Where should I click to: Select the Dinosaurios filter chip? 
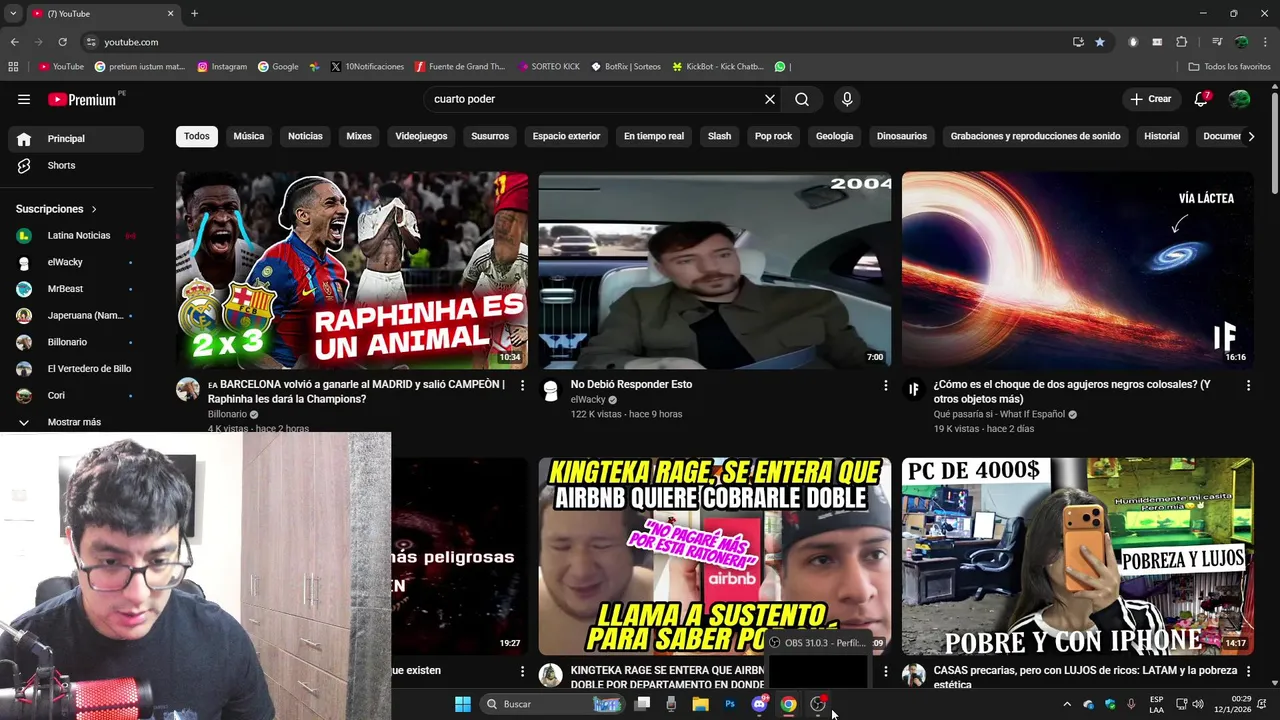pos(902,136)
